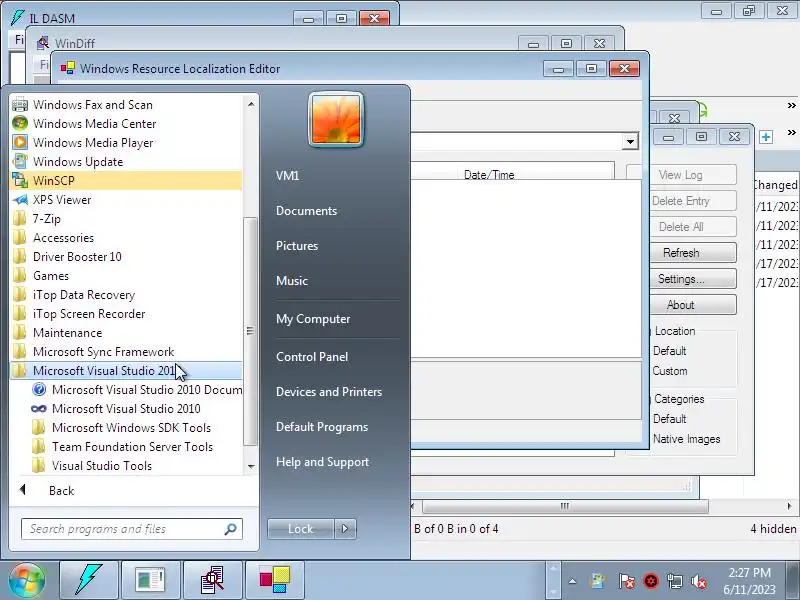Open My Computer from the Start menu

click(x=313, y=319)
